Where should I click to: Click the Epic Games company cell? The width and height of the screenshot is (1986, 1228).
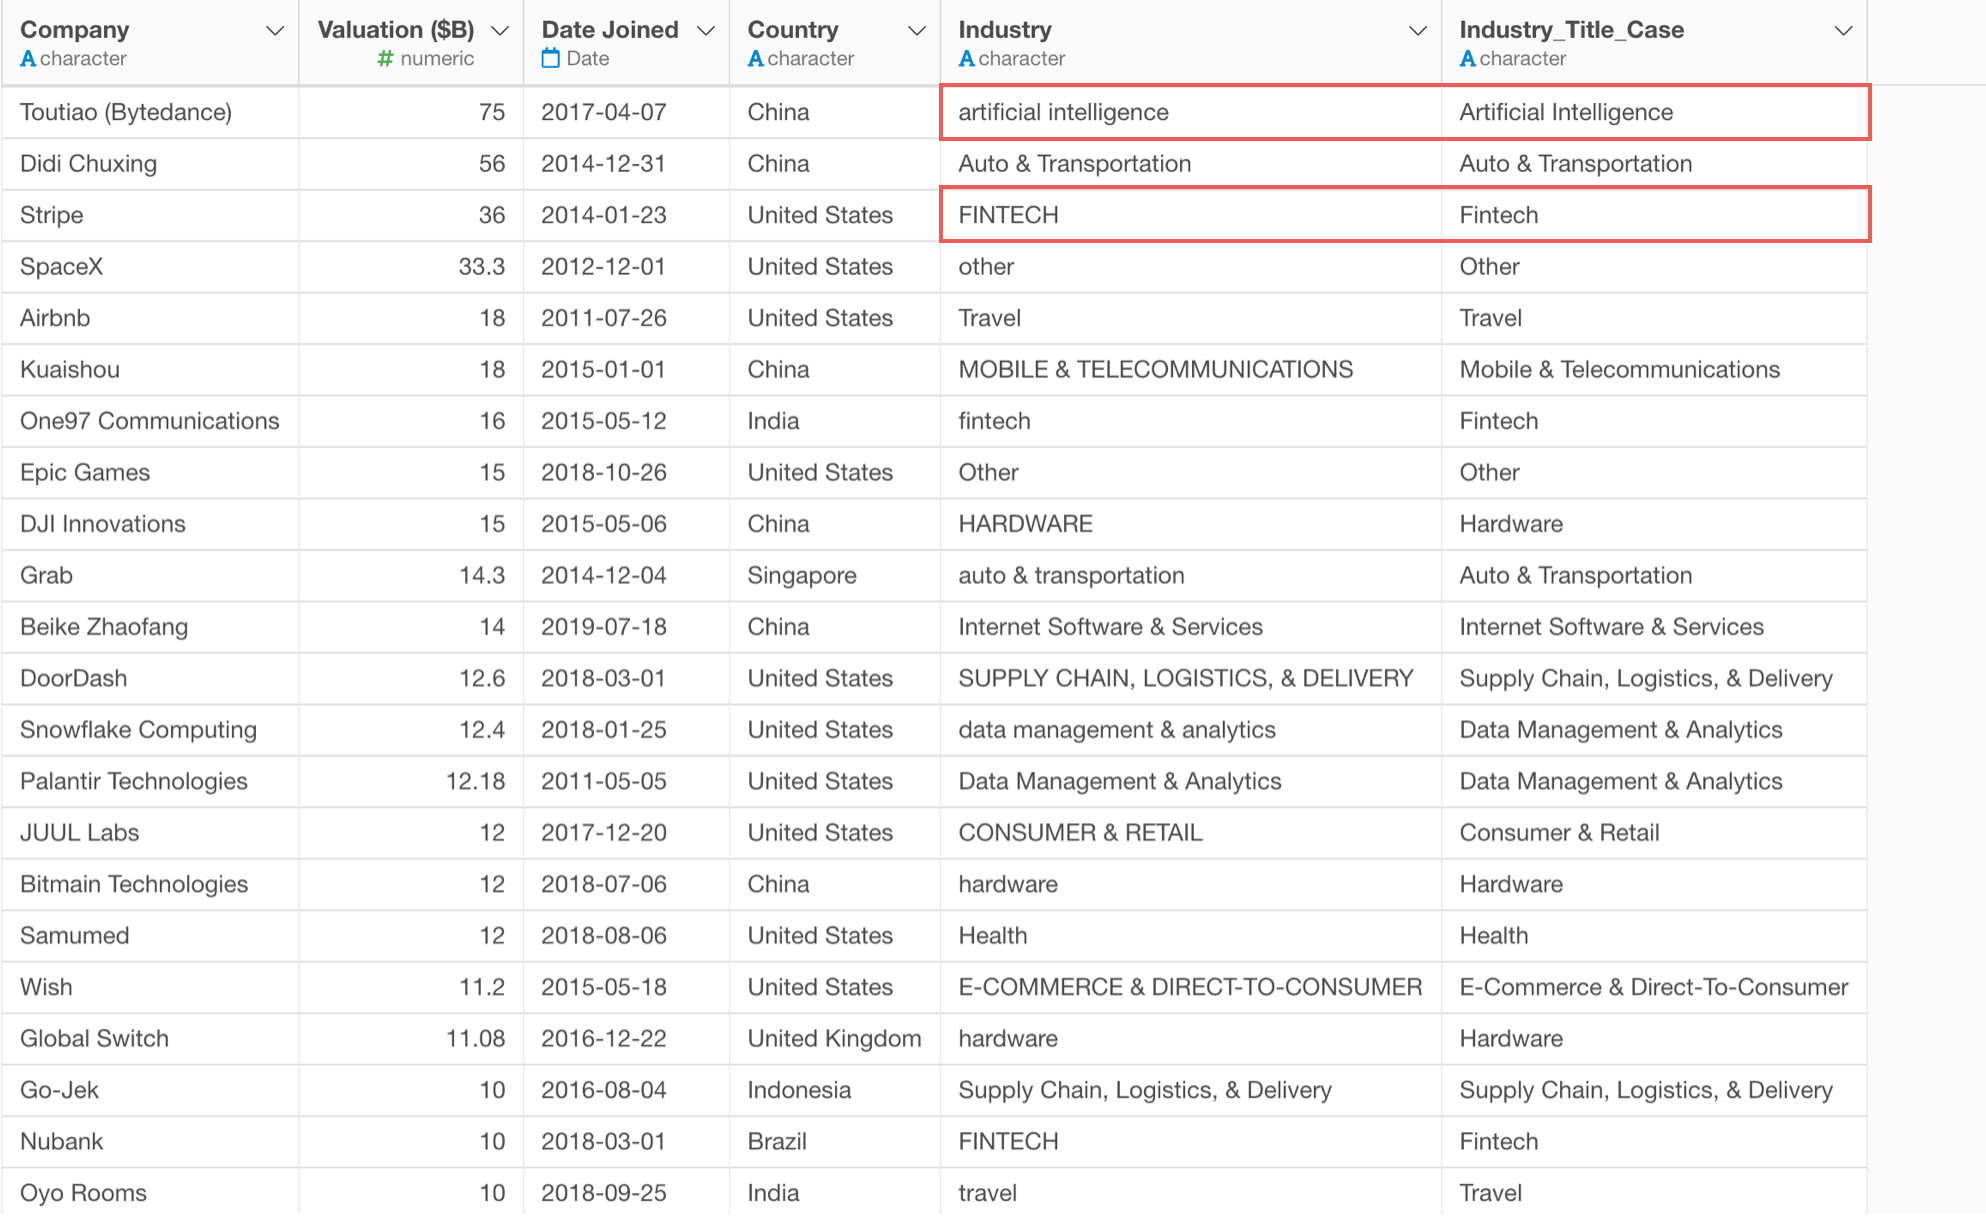coord(150,473)
